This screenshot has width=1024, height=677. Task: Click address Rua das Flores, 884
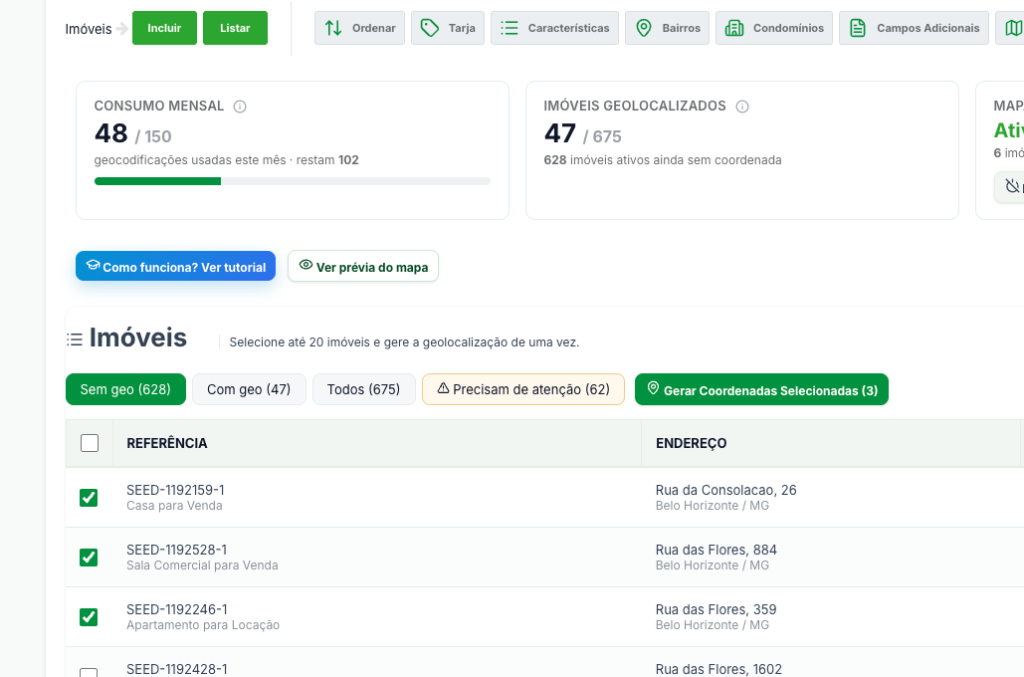tap(716, 550)
